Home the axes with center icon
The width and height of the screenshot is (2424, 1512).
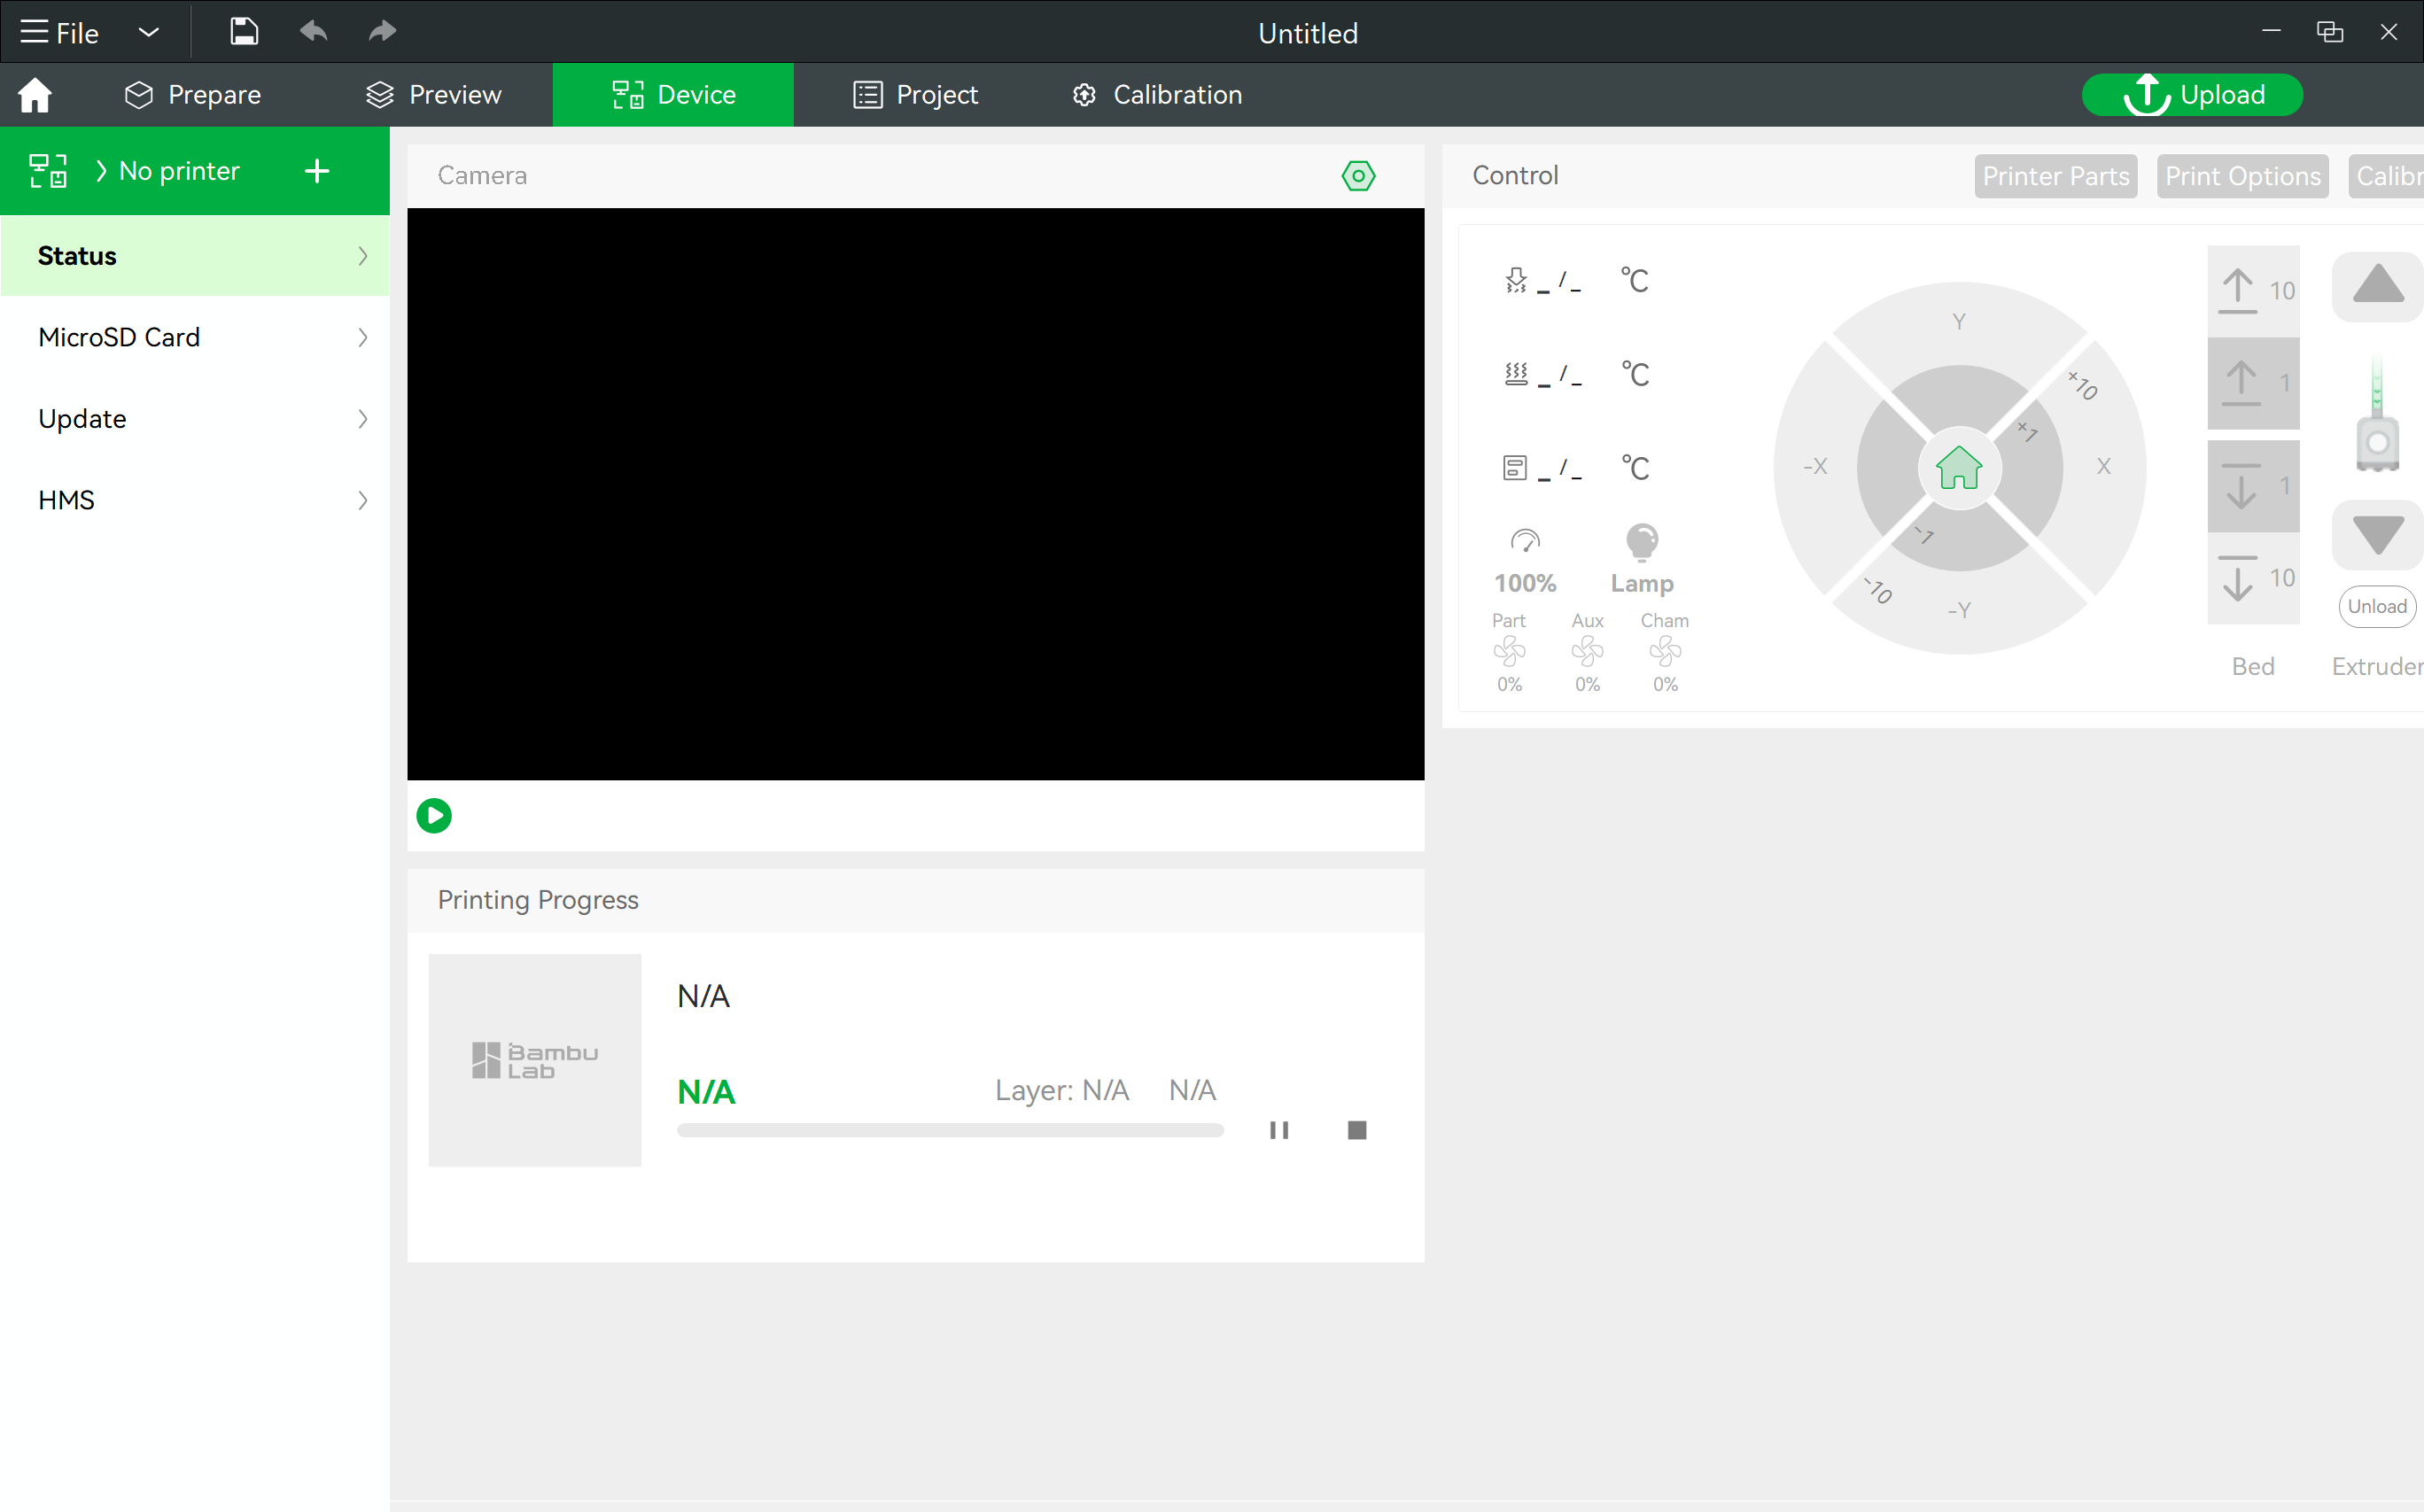coord(1959,468)
